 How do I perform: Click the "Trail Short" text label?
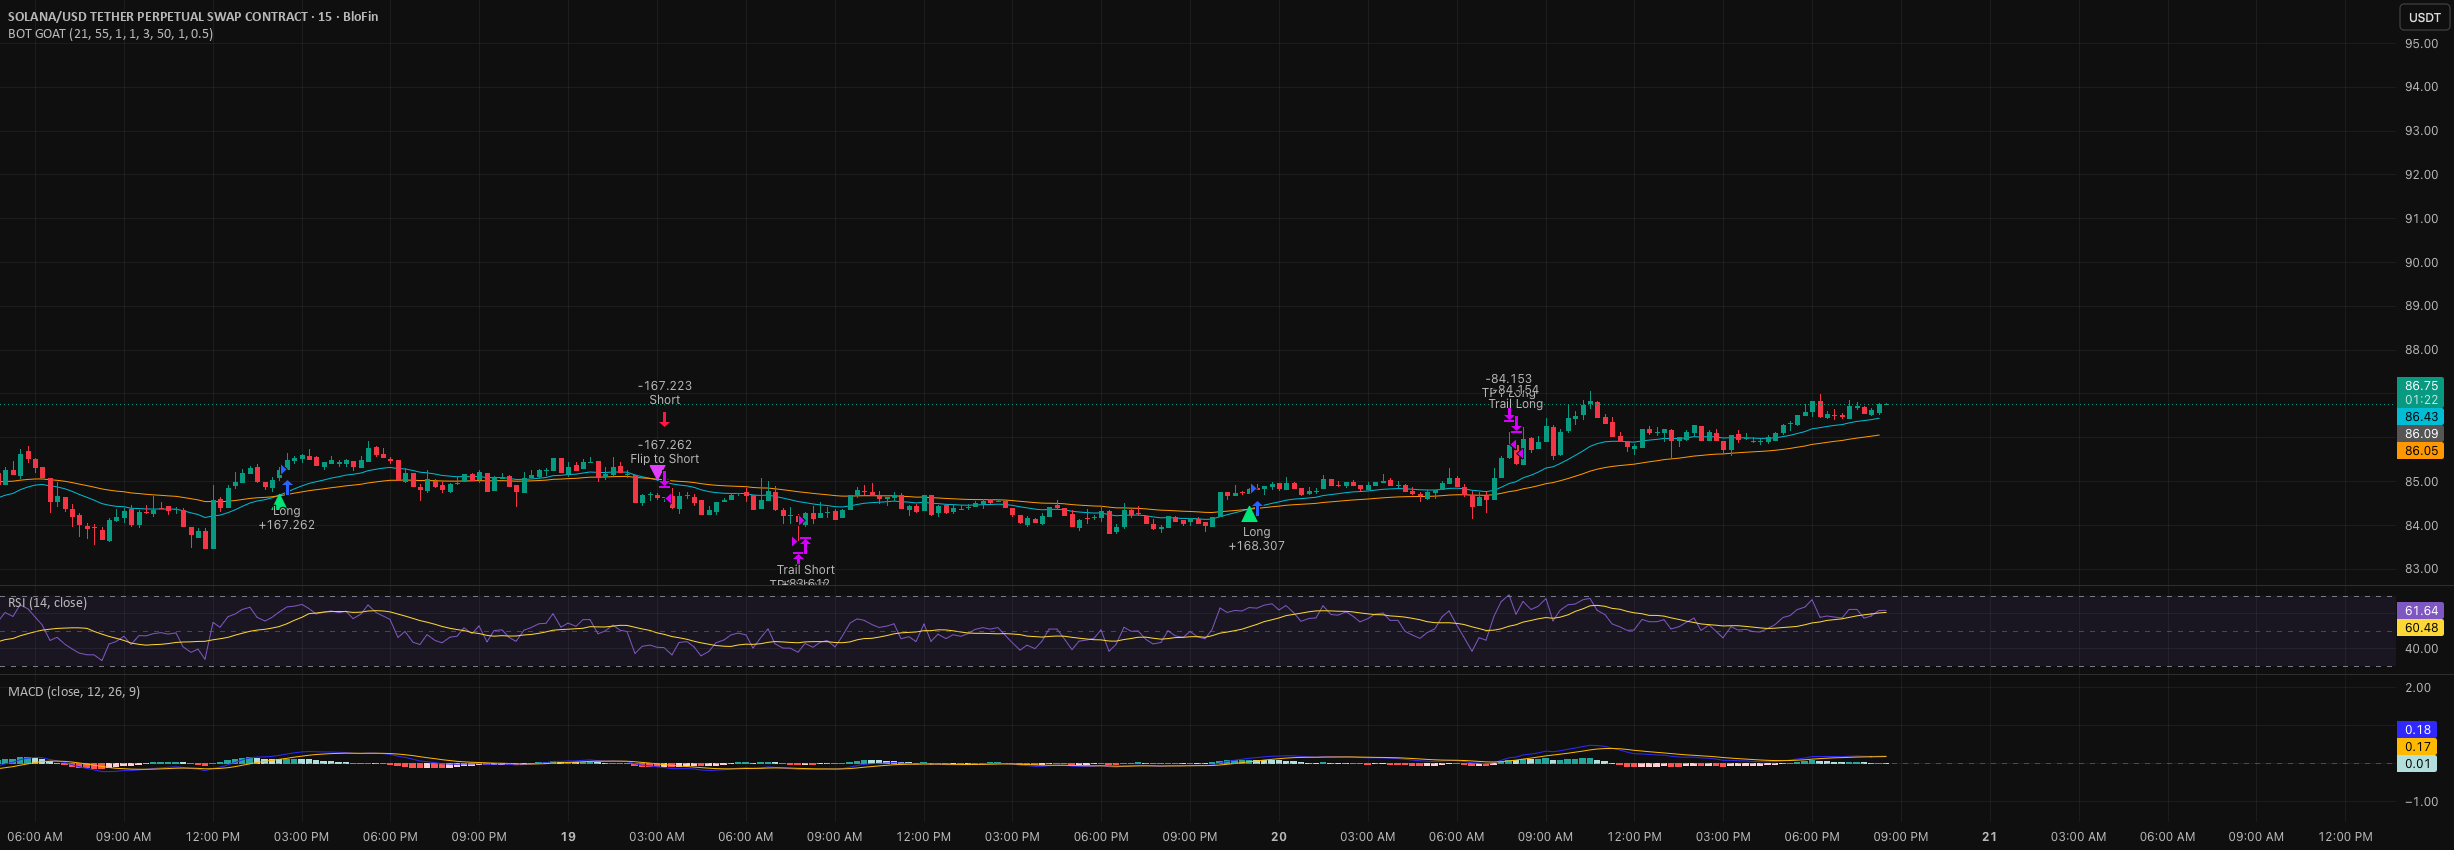806,570
